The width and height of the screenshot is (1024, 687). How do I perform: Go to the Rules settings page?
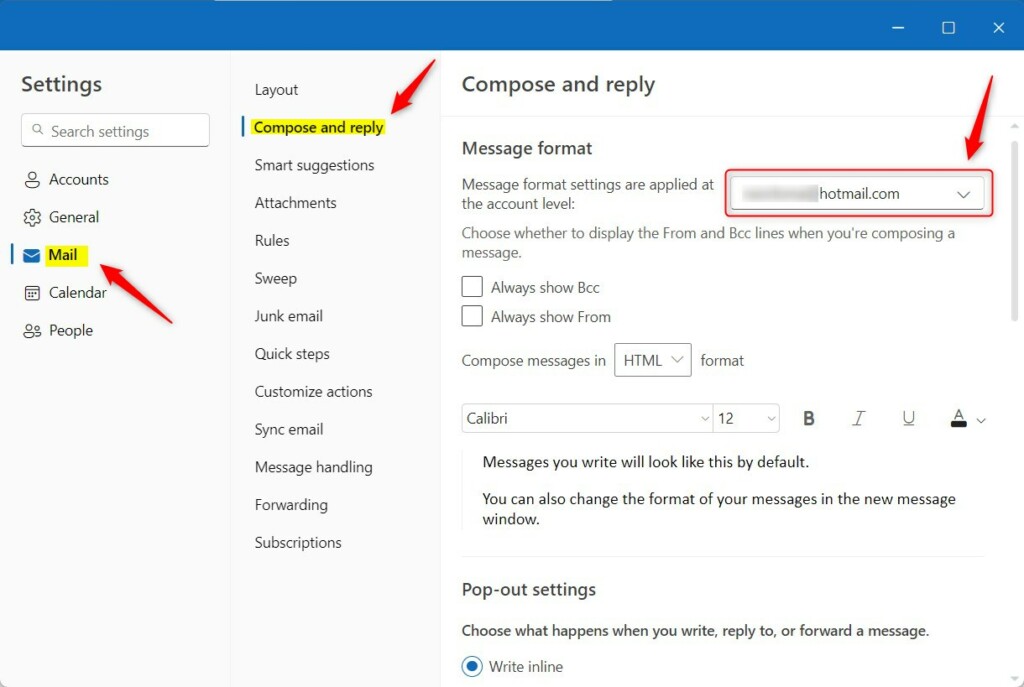(x=271, y=240)
